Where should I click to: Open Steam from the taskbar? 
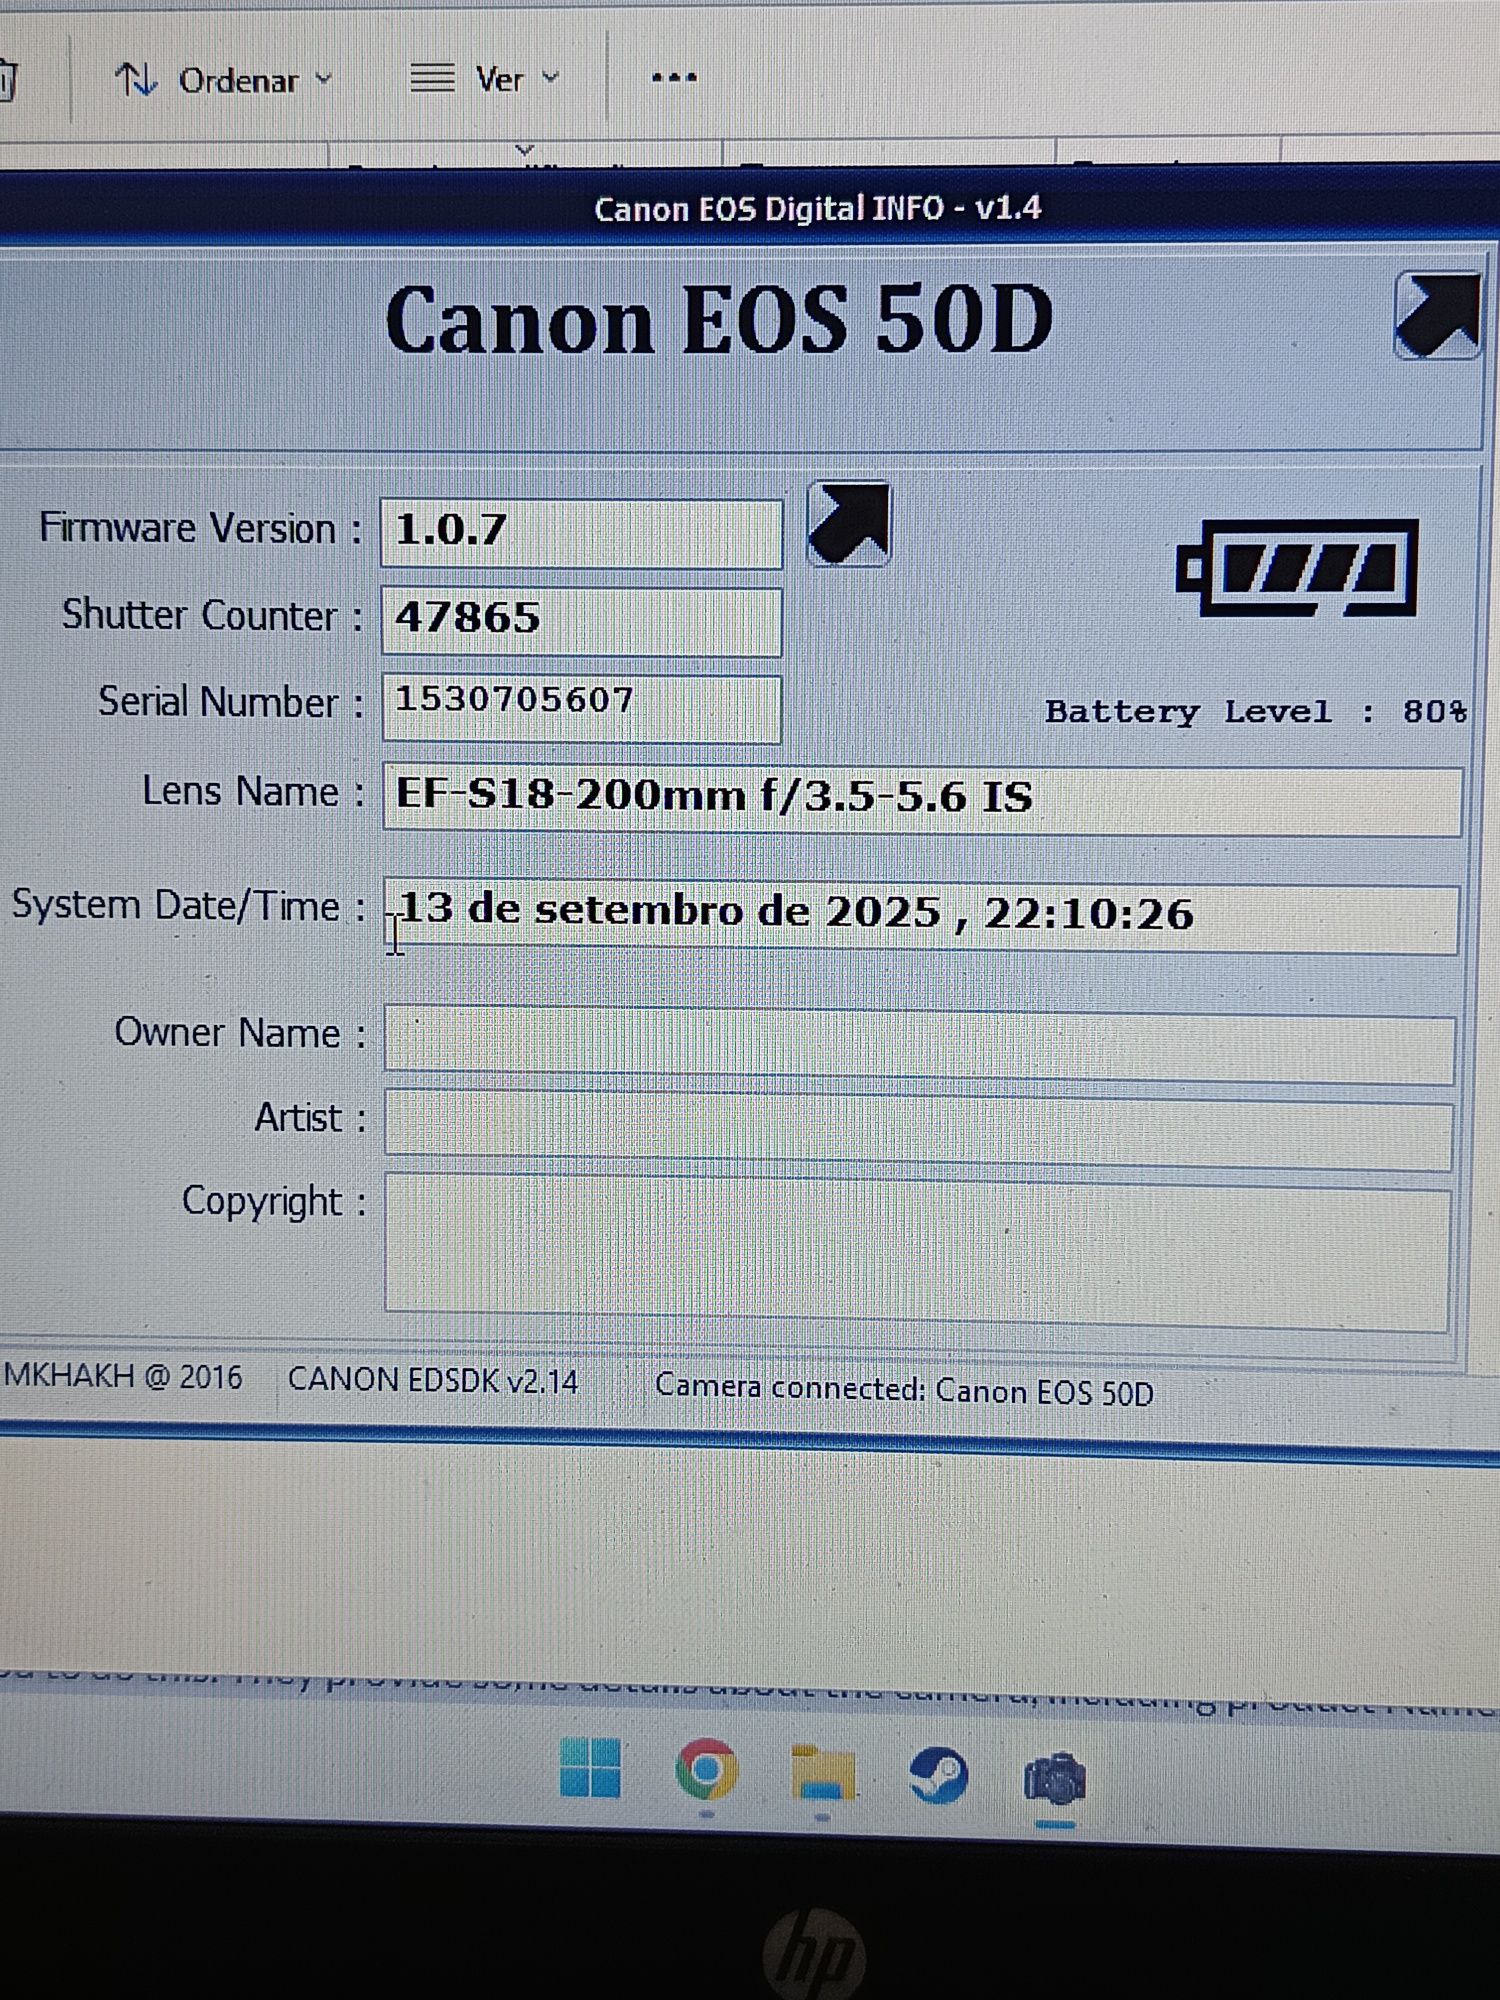(938, 1775)
